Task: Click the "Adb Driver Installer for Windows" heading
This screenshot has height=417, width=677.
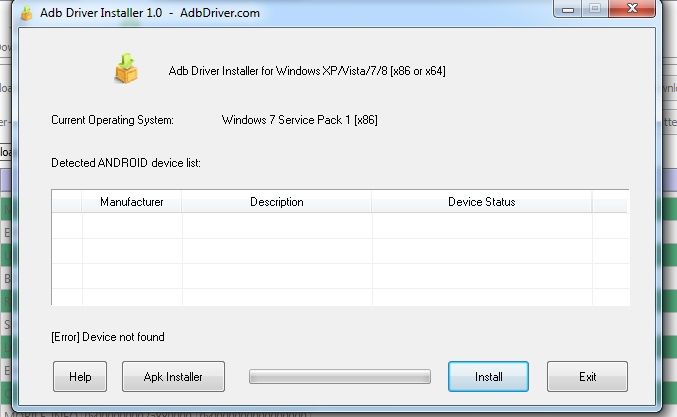Action: click(x=307, y=72)
